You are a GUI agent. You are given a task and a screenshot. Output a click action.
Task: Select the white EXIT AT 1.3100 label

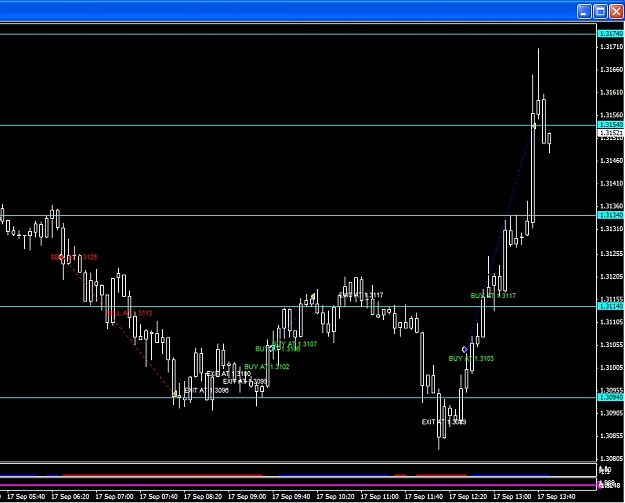pos(229,374)
